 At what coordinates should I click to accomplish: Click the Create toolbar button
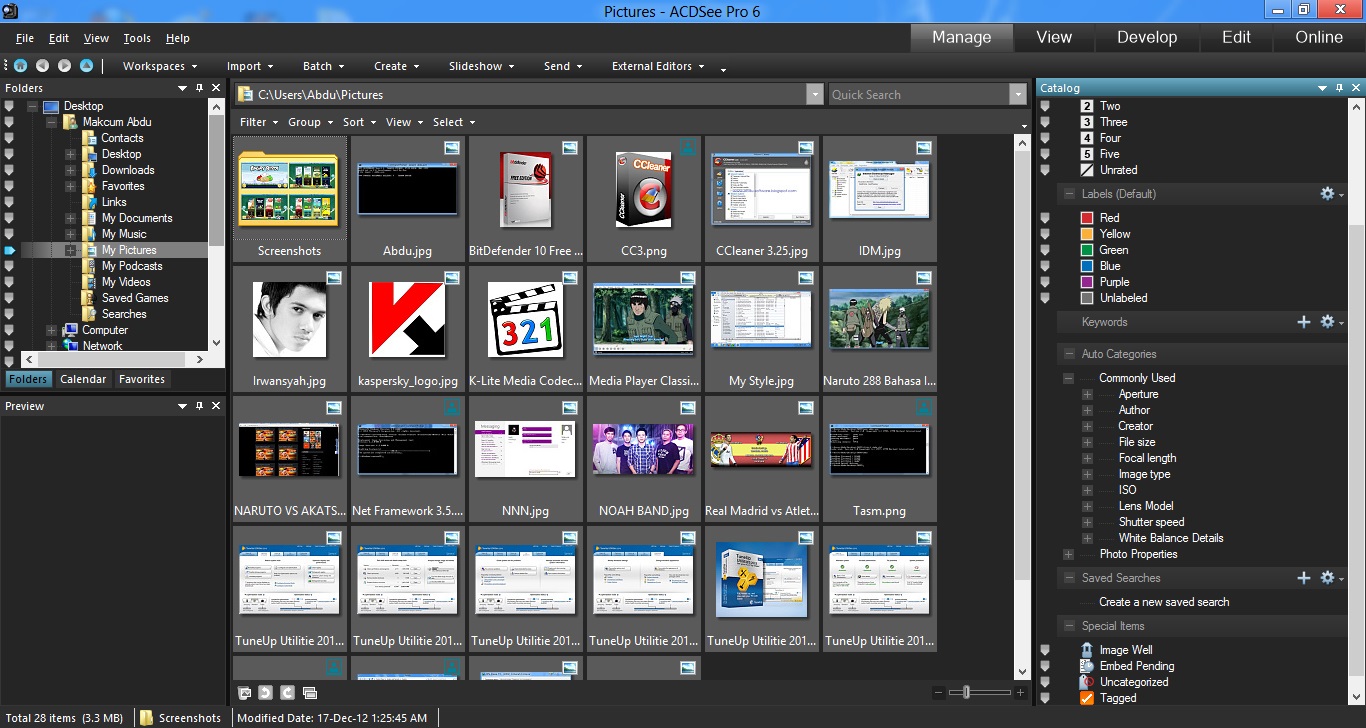tap(397, 66)
